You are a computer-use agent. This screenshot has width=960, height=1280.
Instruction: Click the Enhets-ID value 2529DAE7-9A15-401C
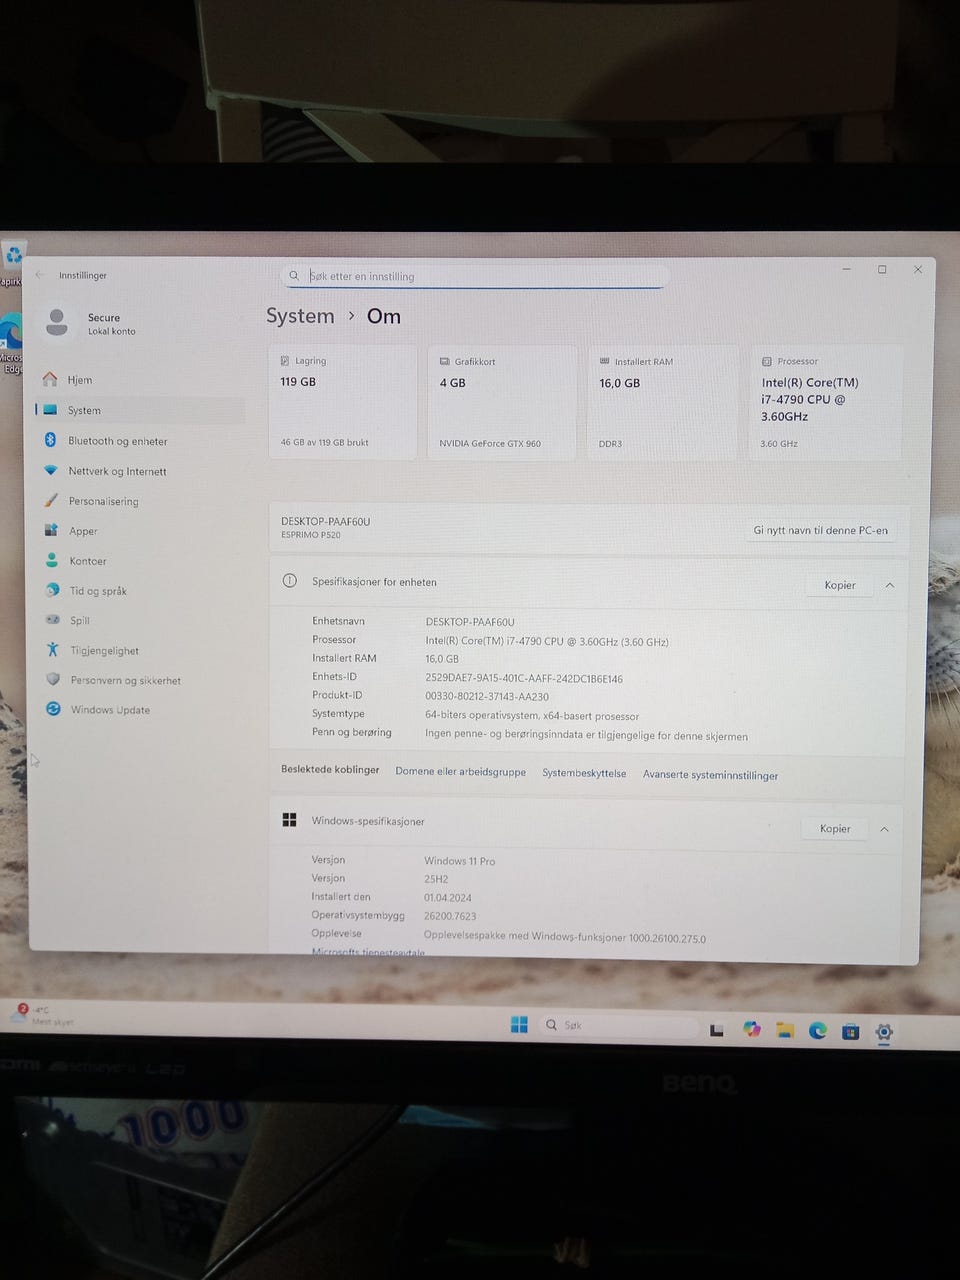(524, 678)
